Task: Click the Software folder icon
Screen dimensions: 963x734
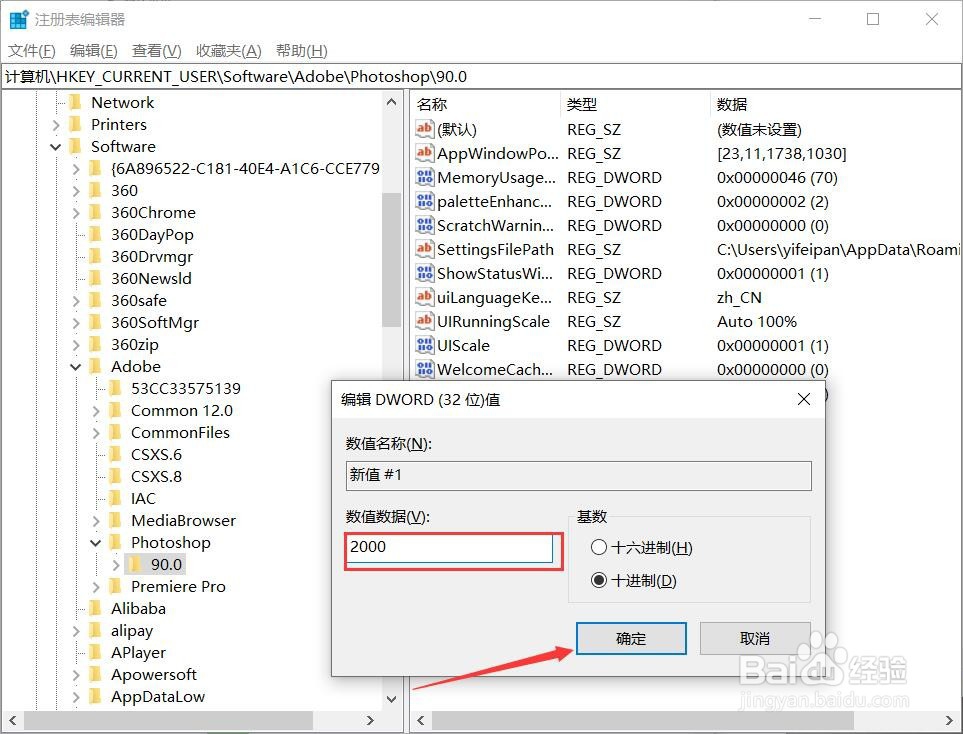Action: pos(76,146)
